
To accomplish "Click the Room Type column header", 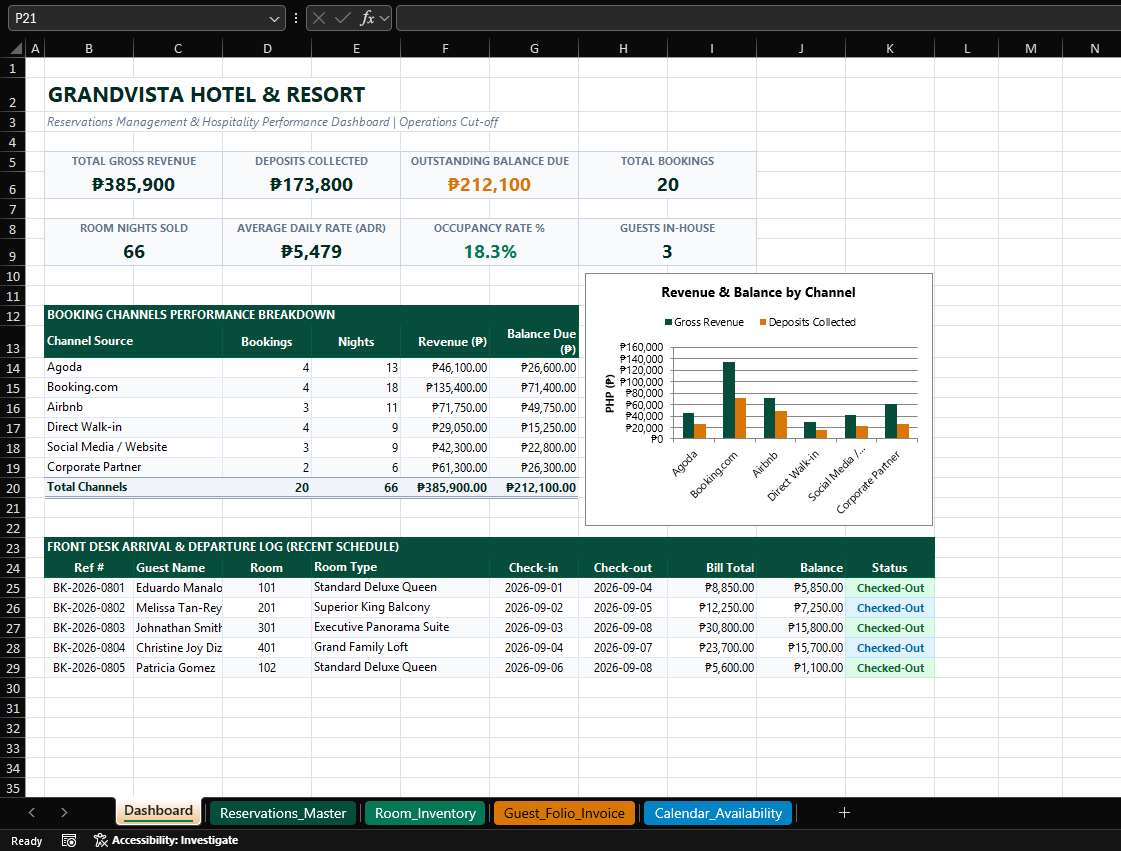I will point(400,568).
